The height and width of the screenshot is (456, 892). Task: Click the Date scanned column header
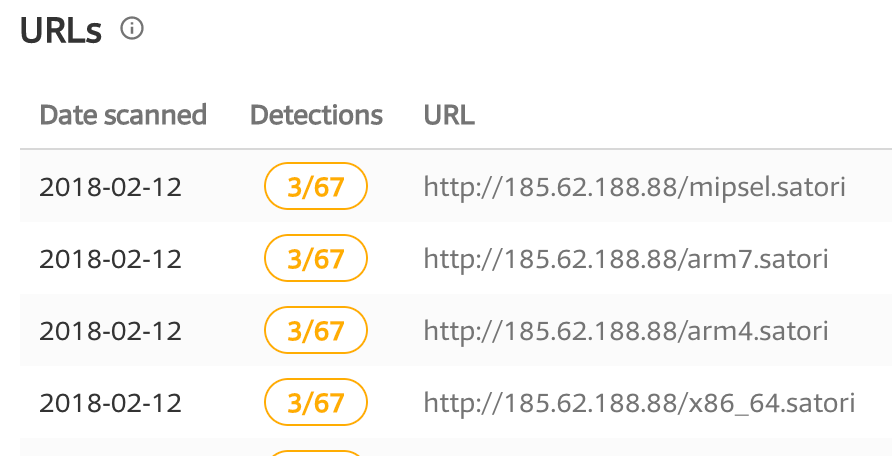point(123,115)
